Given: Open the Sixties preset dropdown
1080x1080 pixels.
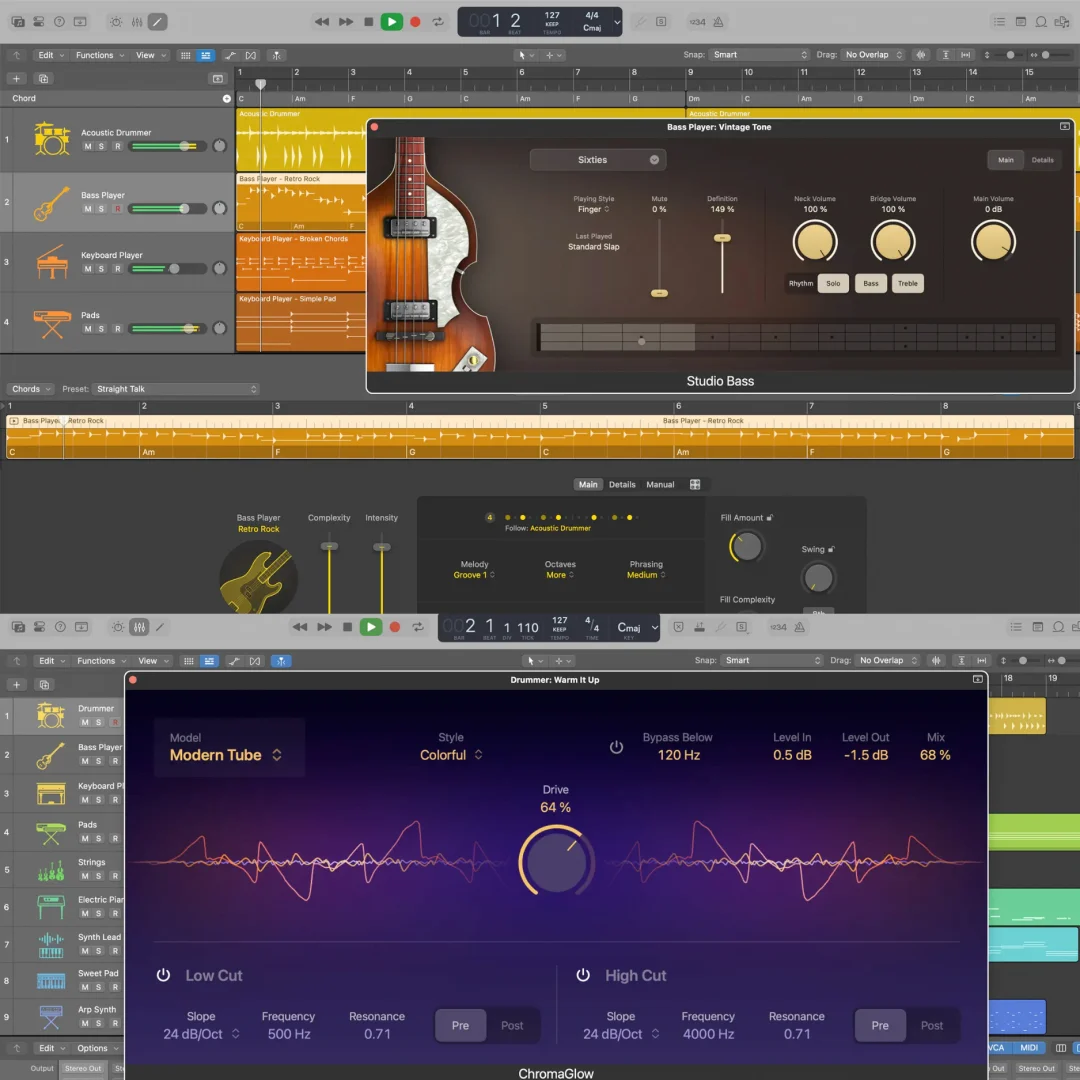Looking at the screenshot, I should pos(598,160).
